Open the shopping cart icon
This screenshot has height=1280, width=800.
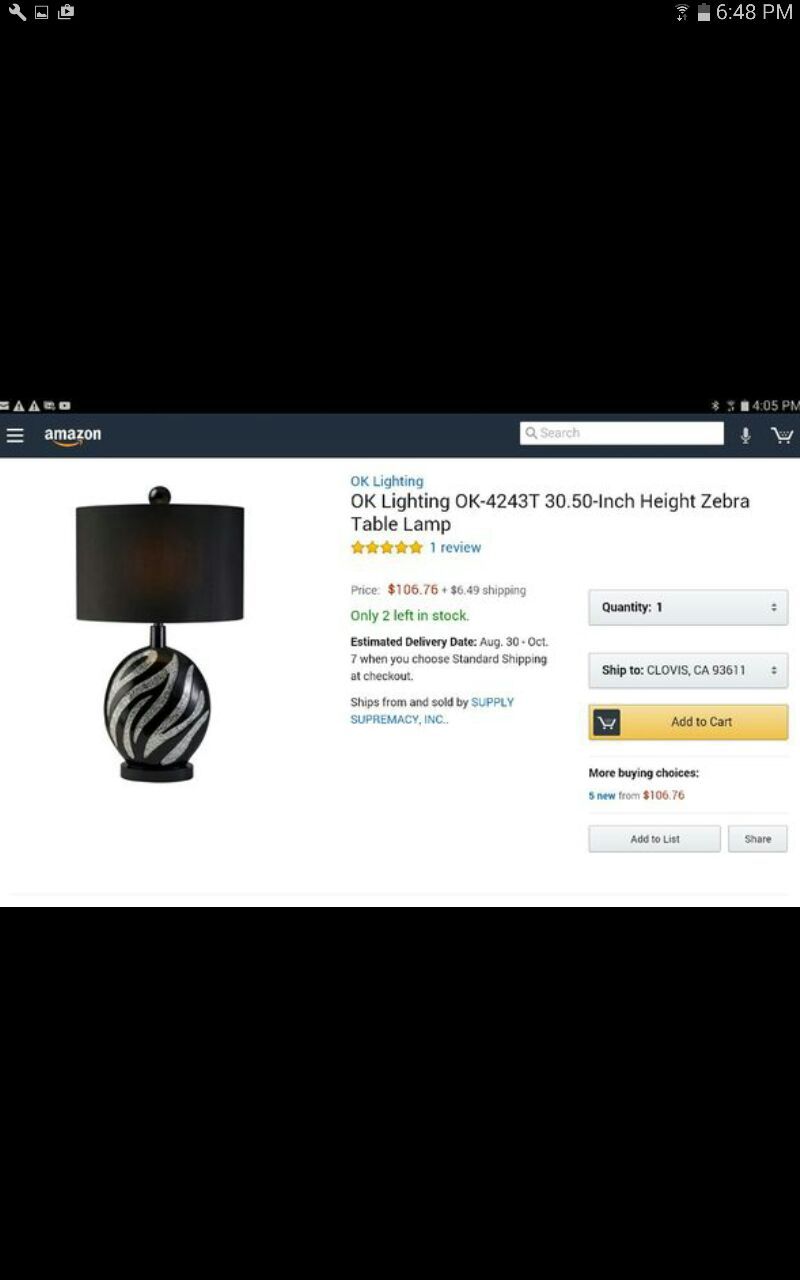[782, 435]
